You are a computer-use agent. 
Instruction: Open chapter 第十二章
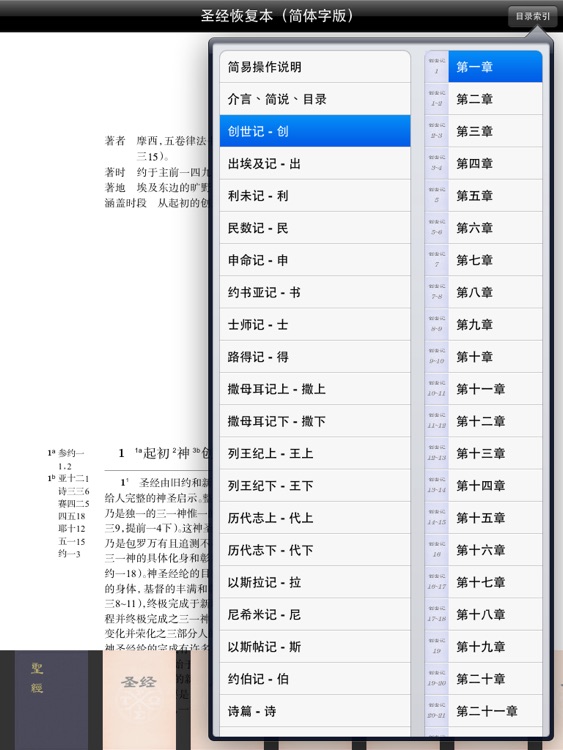point(495,421)
